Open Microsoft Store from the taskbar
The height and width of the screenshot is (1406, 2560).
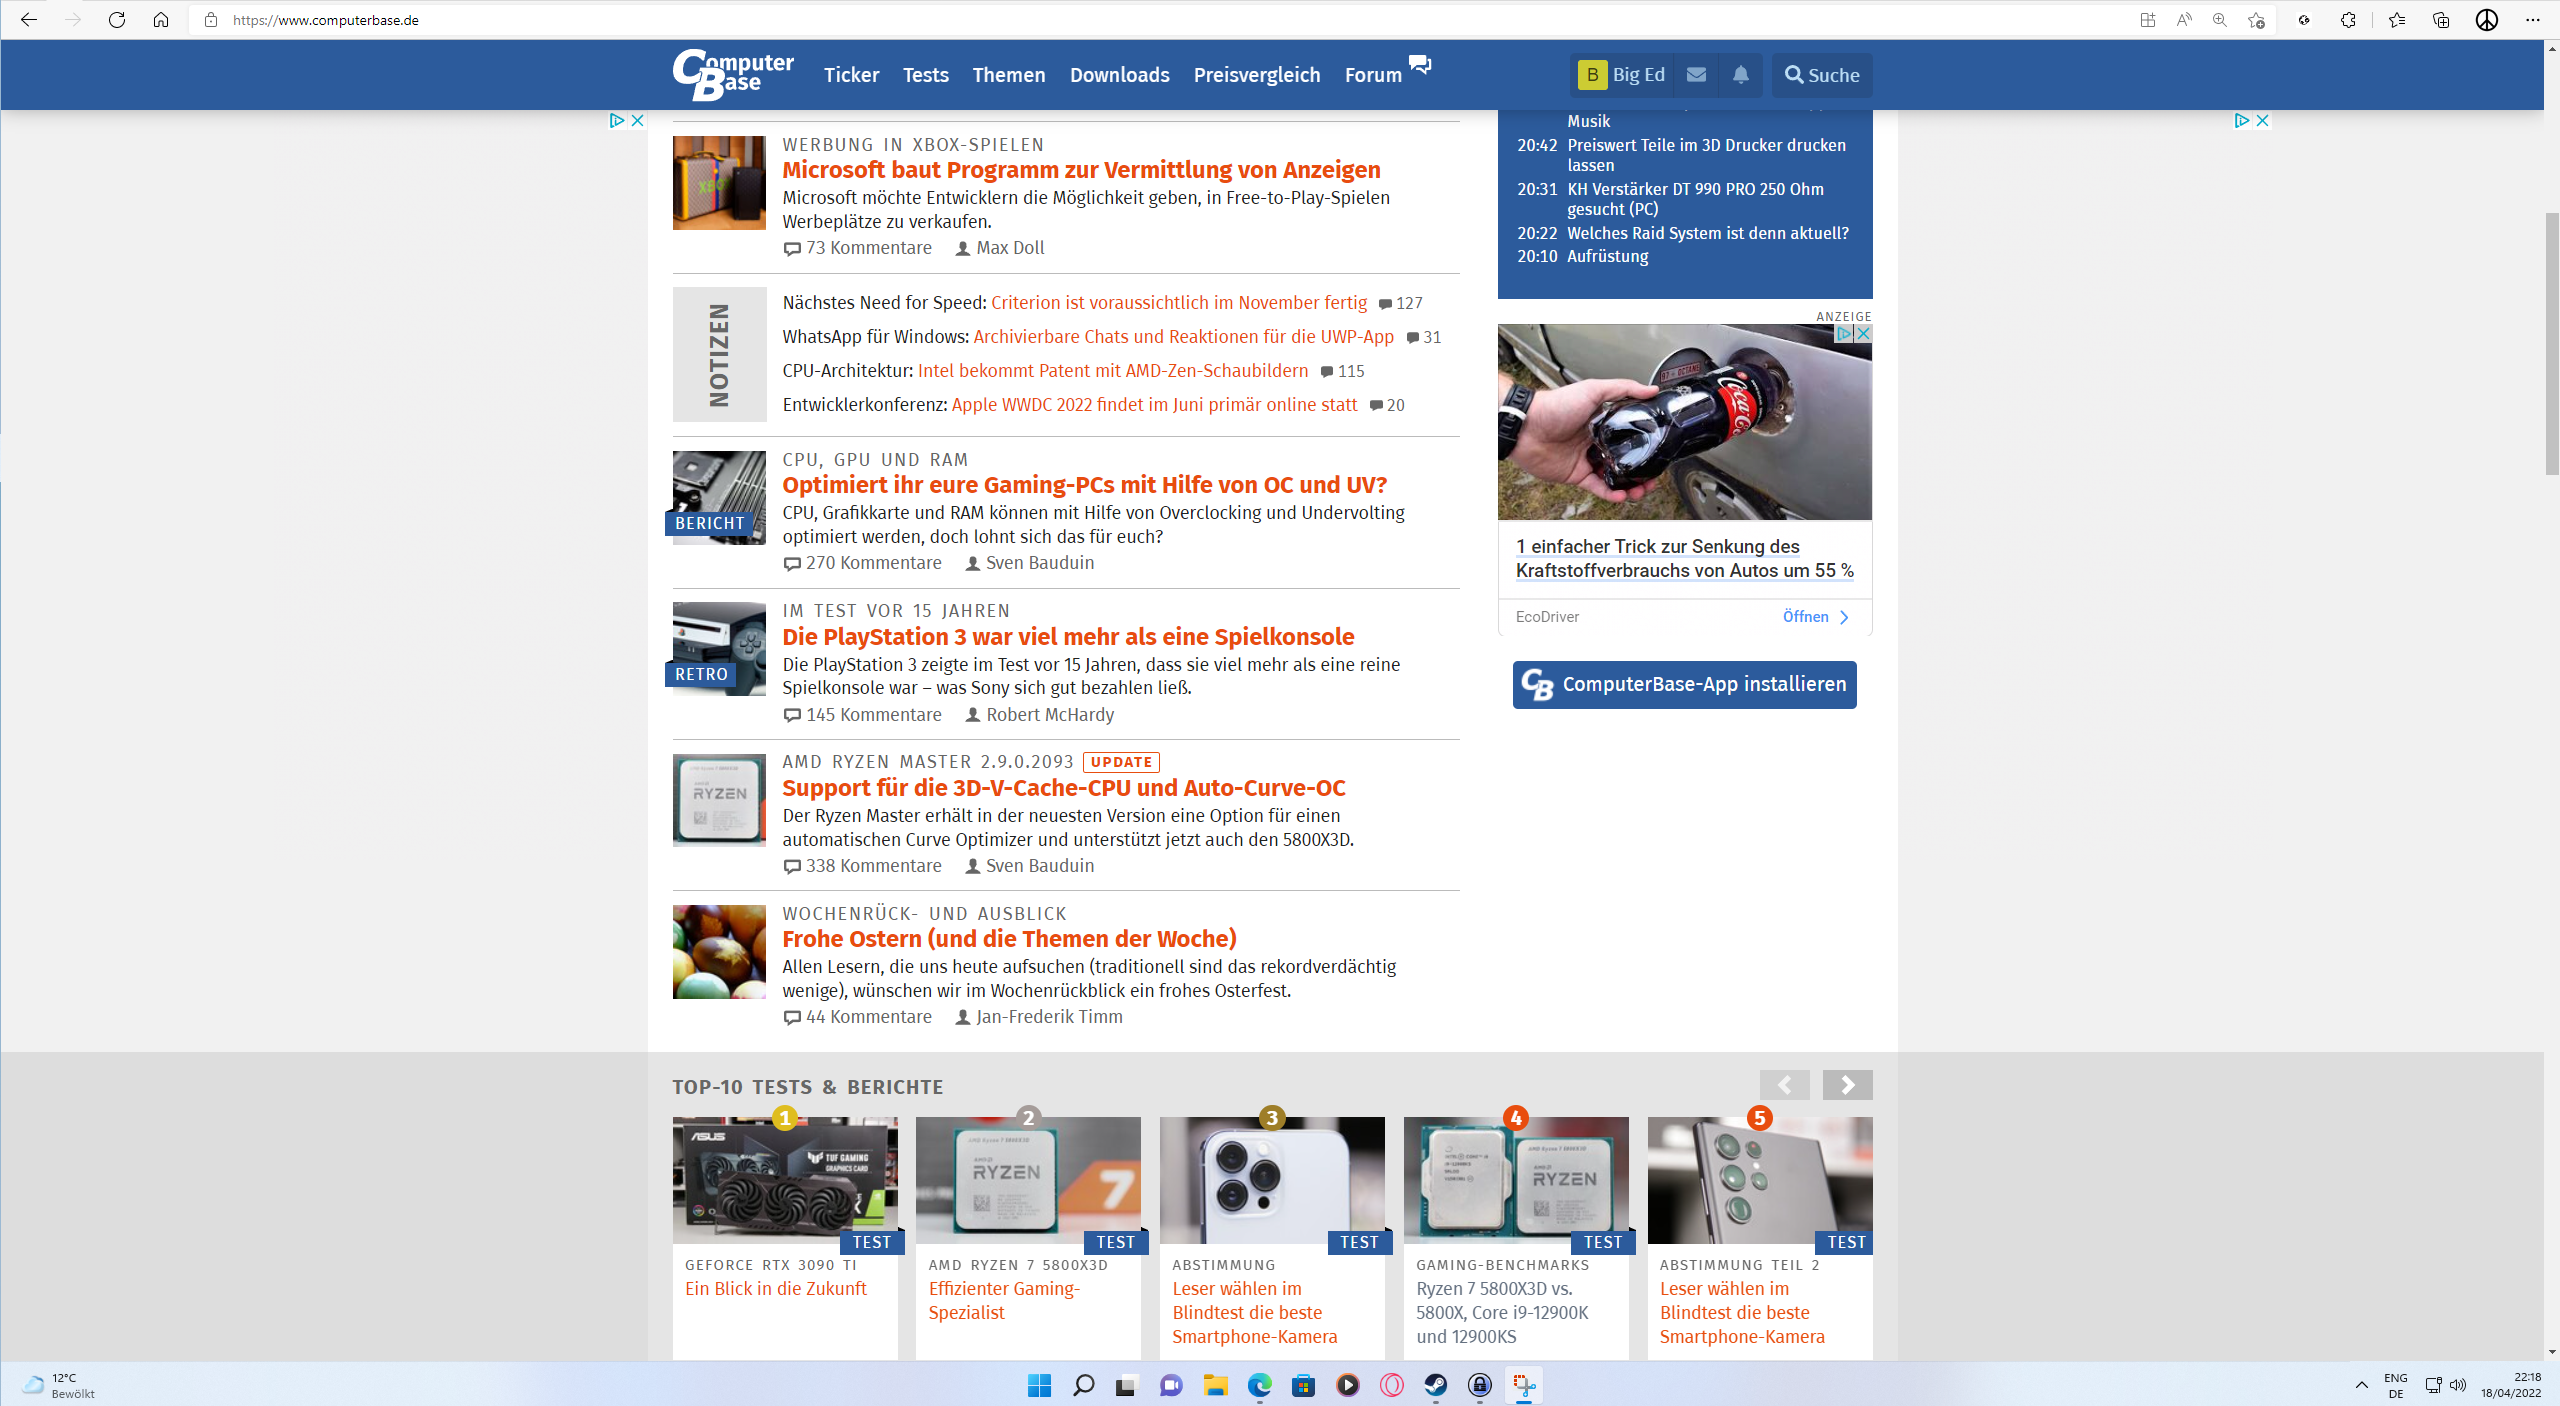pos(1303,1386)
